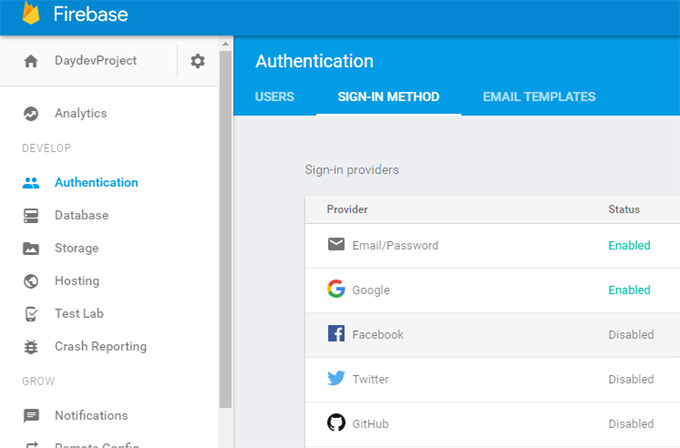Click the Google G logo
The height and width of the screenshot is (448, 680).
tap(336, 289)
